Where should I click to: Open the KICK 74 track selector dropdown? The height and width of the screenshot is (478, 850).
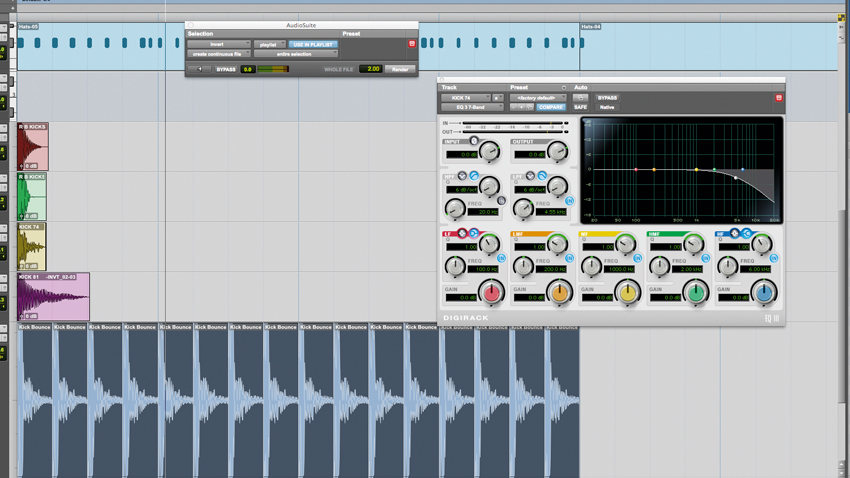(x=465, y=98)
